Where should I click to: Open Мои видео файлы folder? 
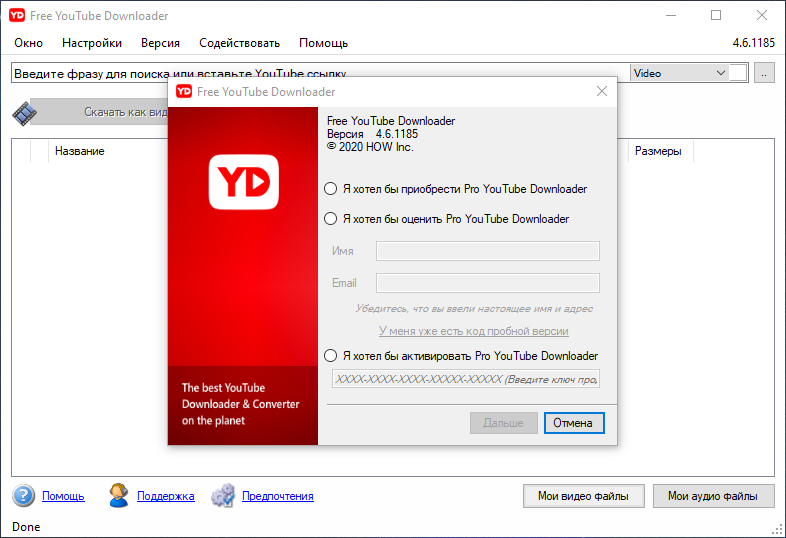point(583,496)
